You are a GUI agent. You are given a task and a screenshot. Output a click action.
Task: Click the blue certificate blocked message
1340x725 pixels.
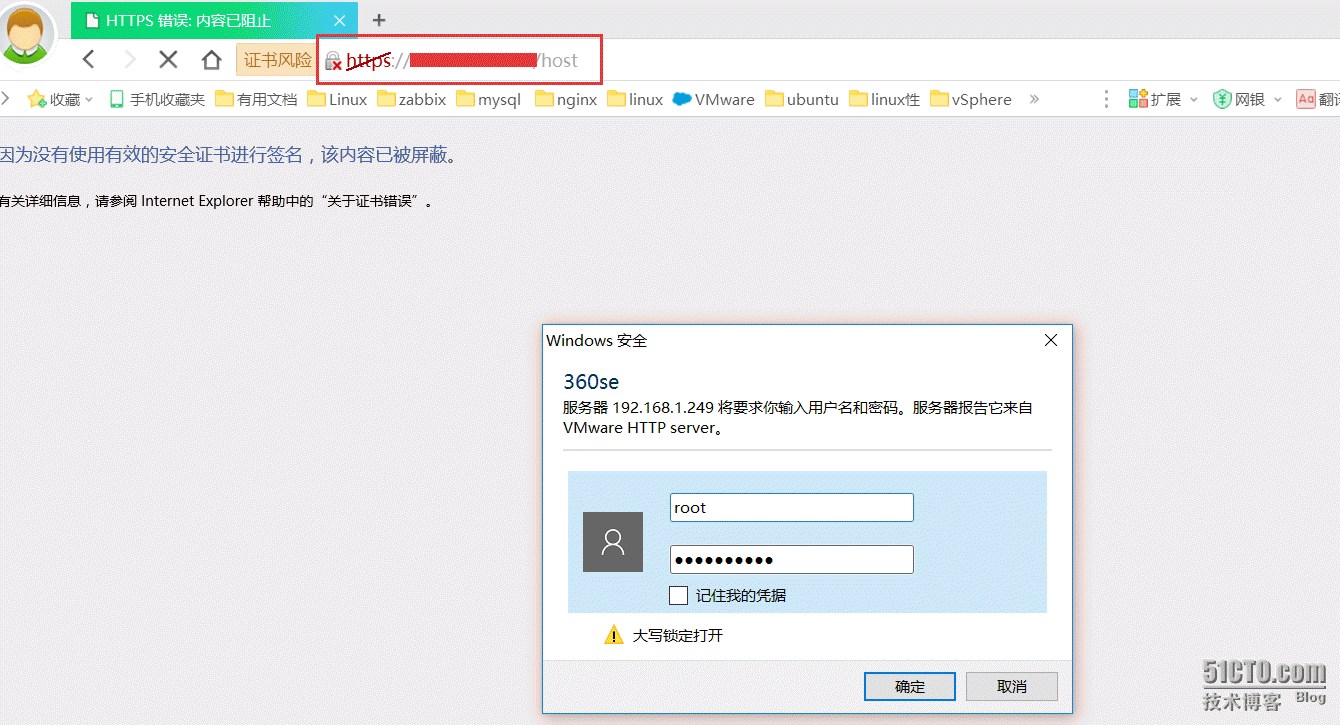click(x=229, y=155)
